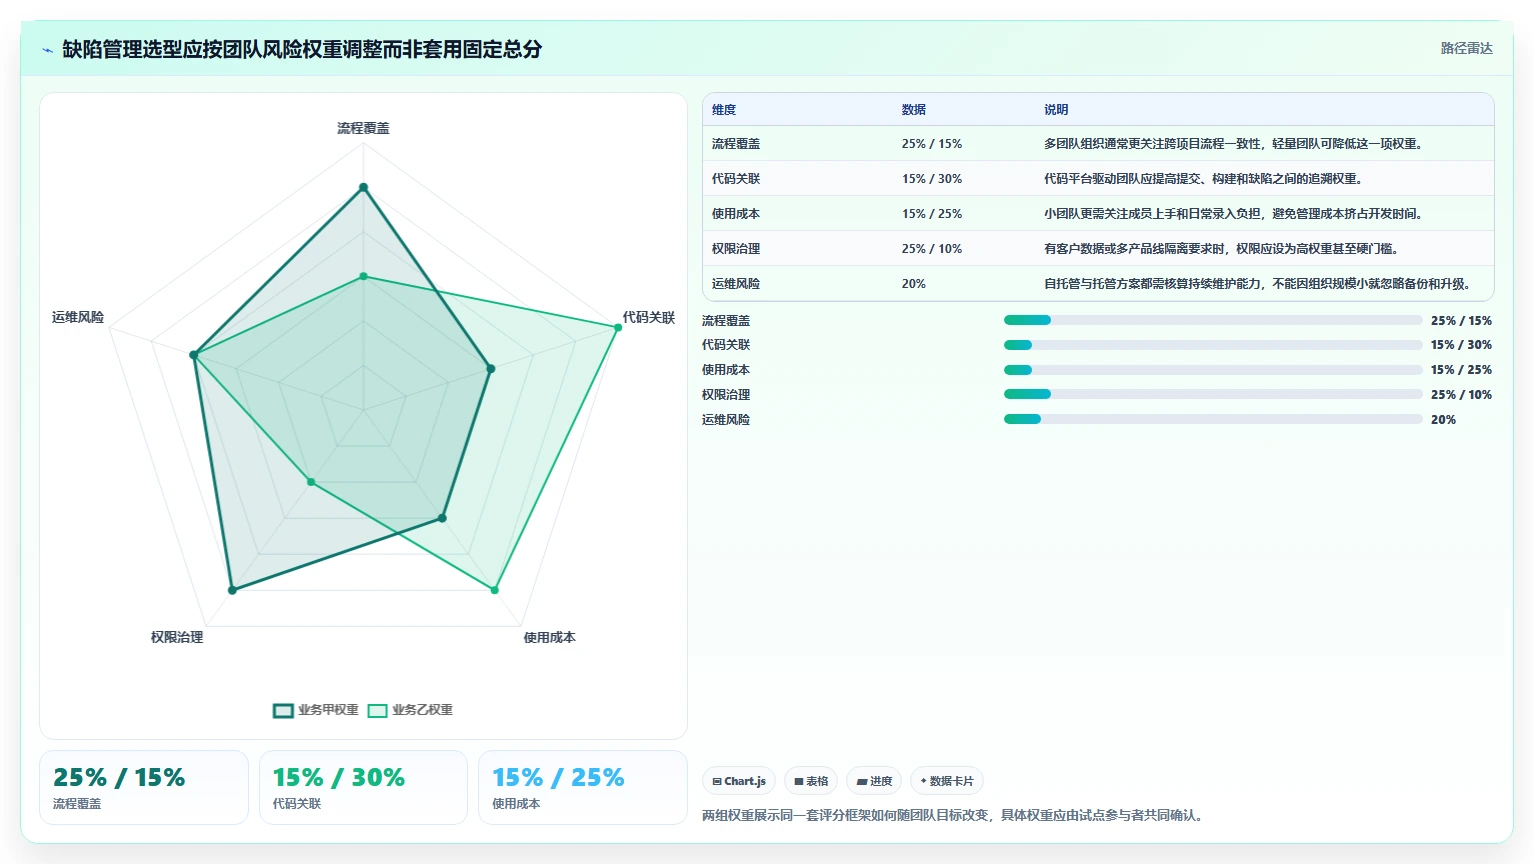
Task: Click the 运维风险 progress bar
Action: point(1213,419)
